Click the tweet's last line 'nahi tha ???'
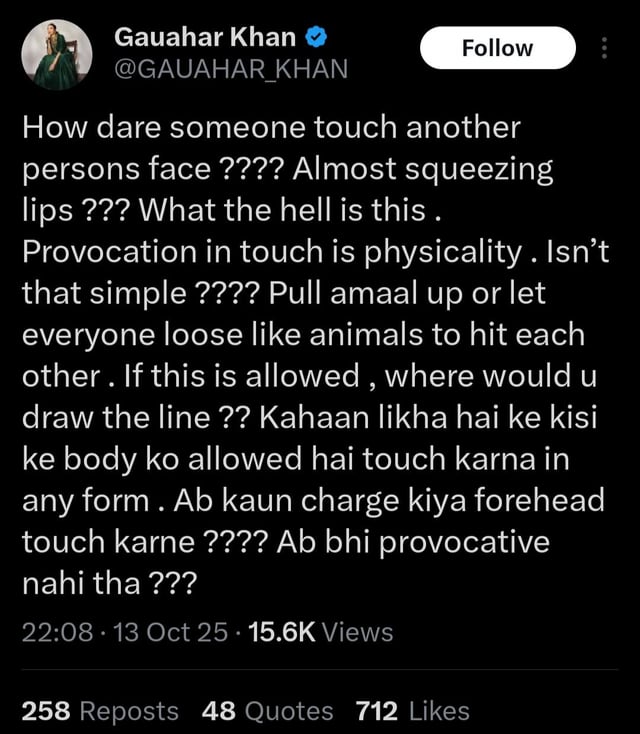The height and width of the screenshot is (734, 640). (110, 583)
